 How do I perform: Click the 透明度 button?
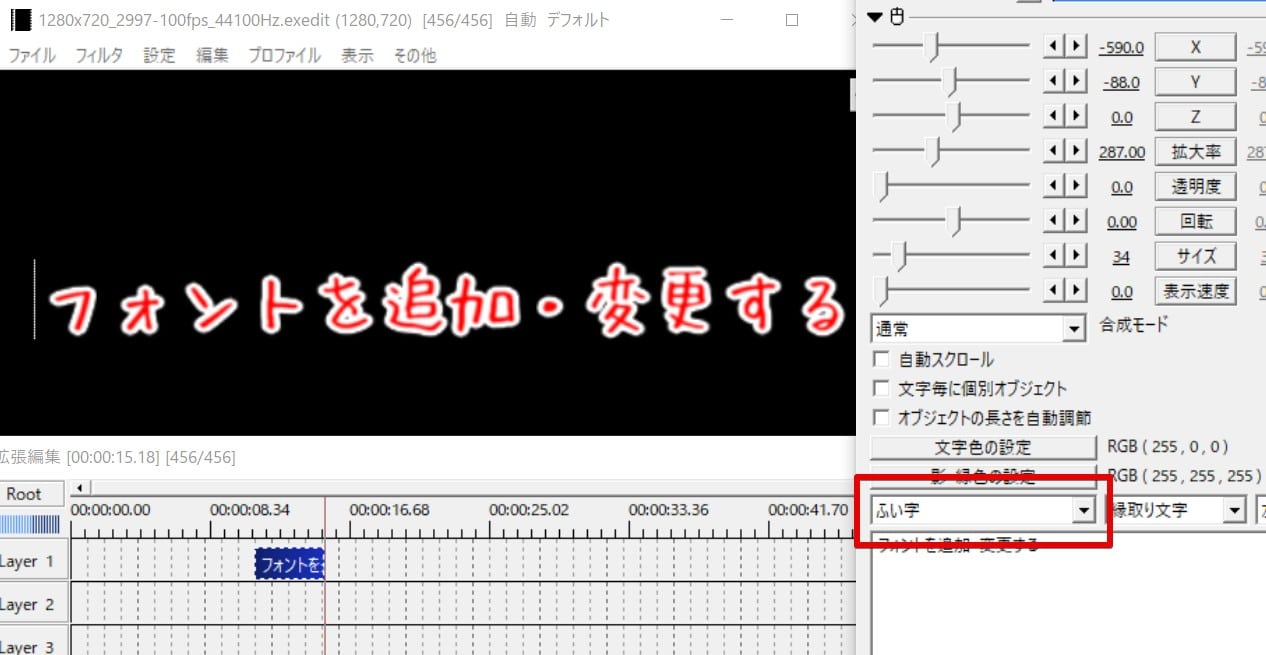pos(1196,186)
